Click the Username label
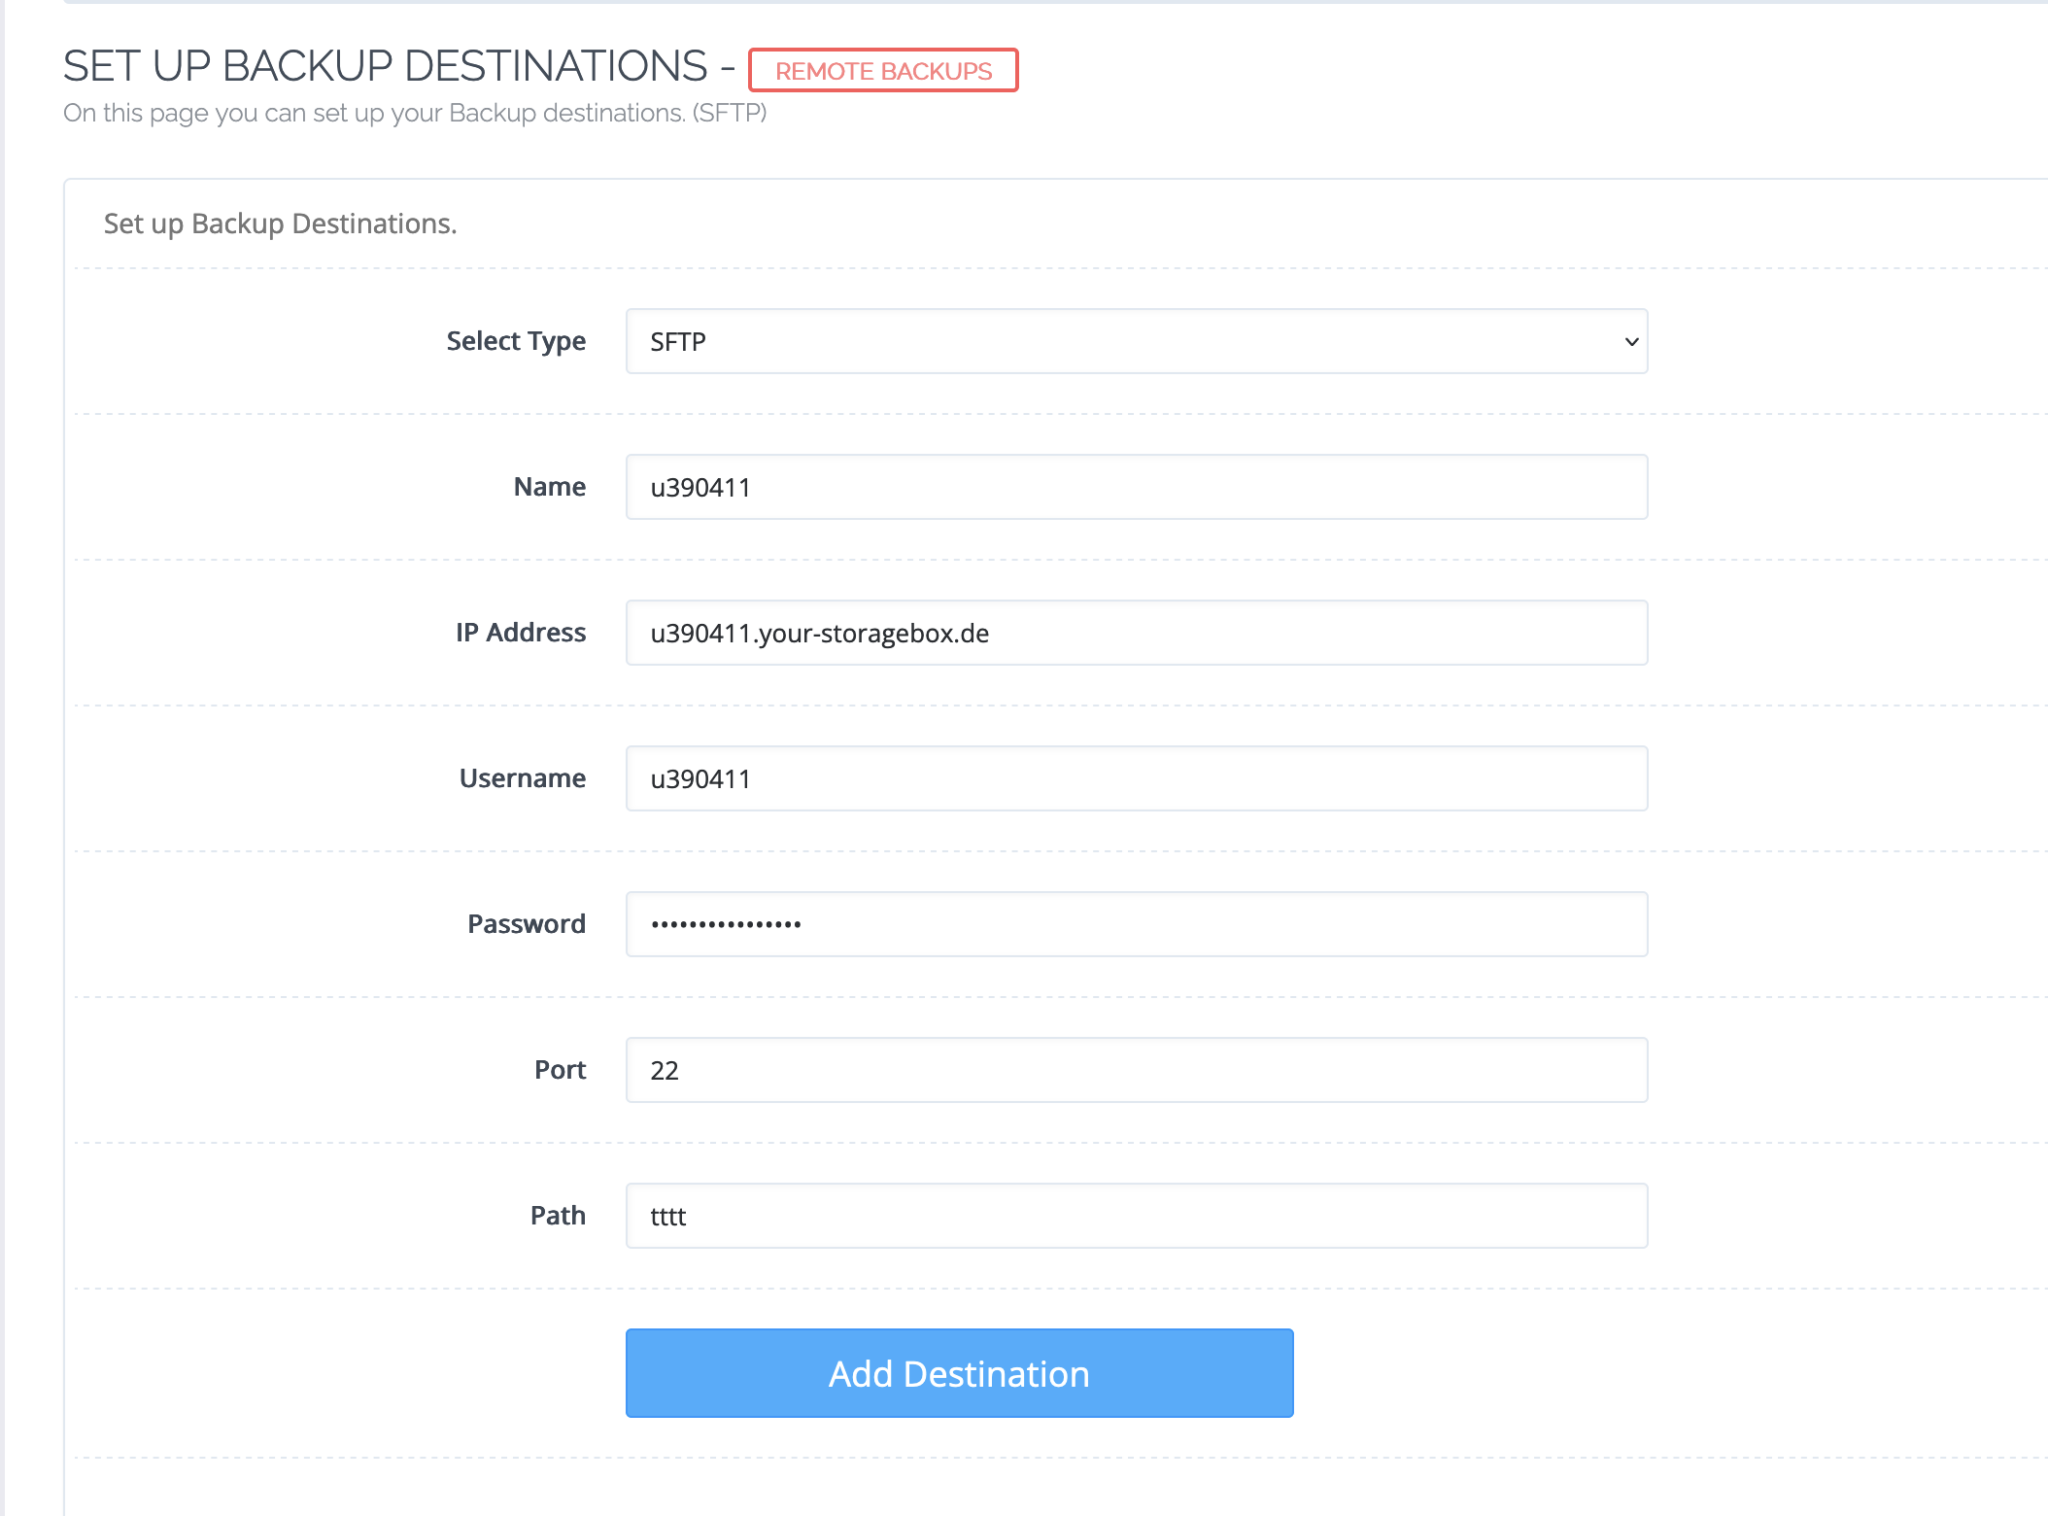 (x=522, y=778)
